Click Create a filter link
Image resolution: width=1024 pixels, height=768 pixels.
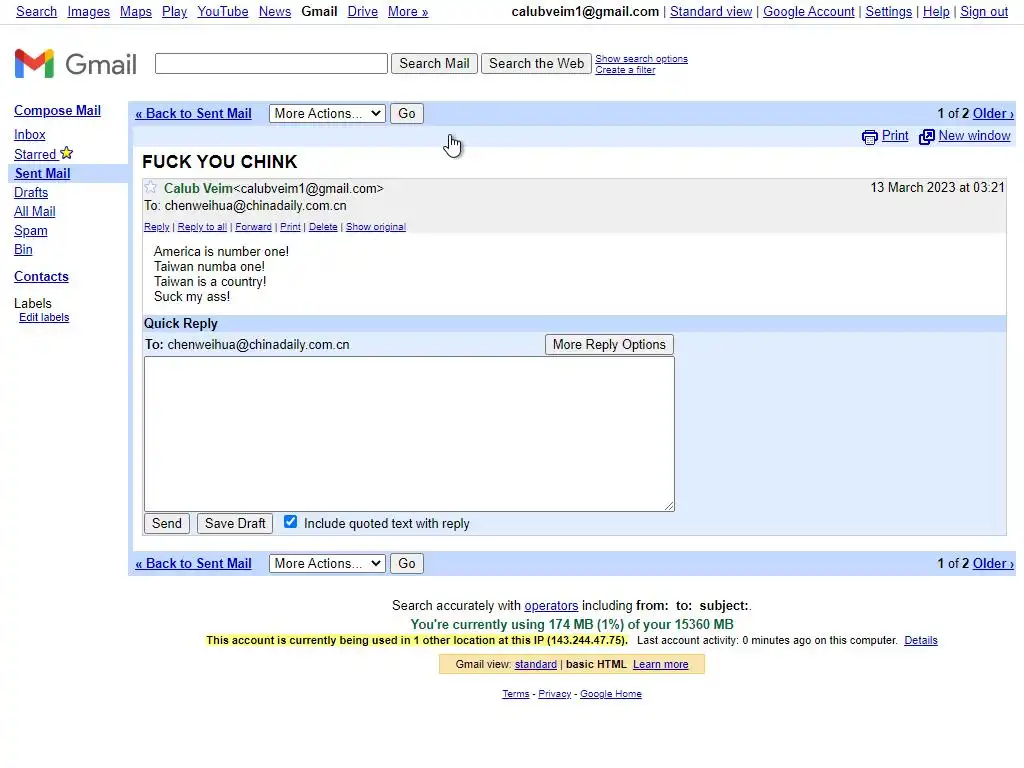[625, 70]
